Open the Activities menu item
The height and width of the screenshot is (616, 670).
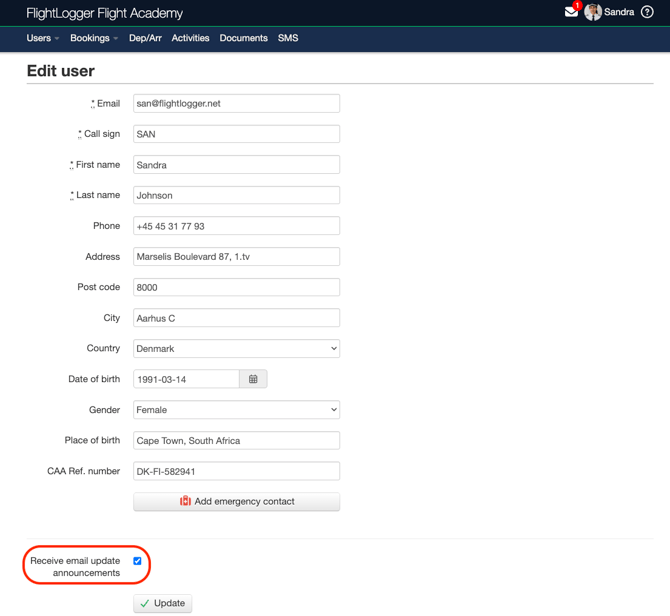(x=191, y=38)
